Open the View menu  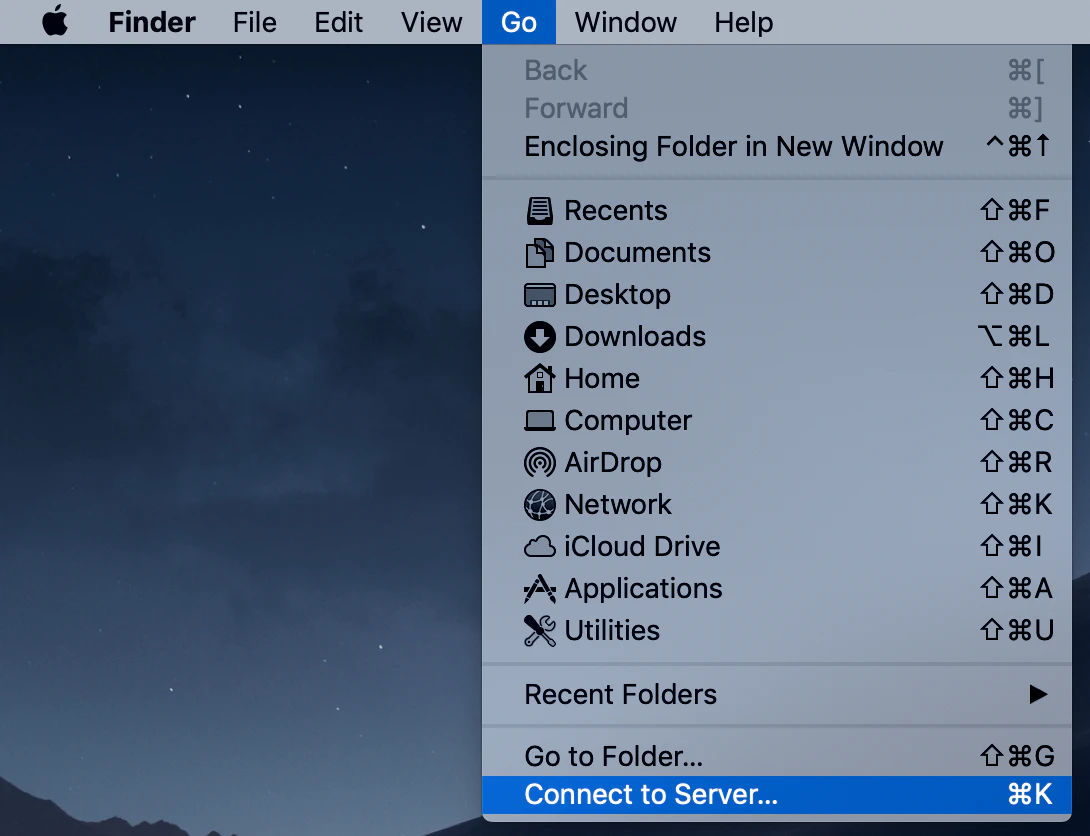[x=431, y=22]
